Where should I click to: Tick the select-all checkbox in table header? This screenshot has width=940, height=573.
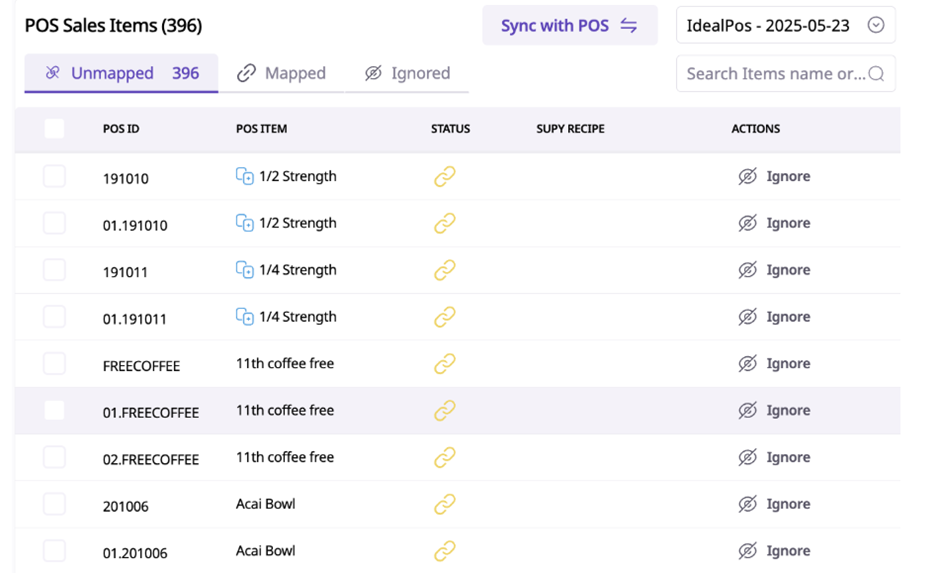pos(54,129)
